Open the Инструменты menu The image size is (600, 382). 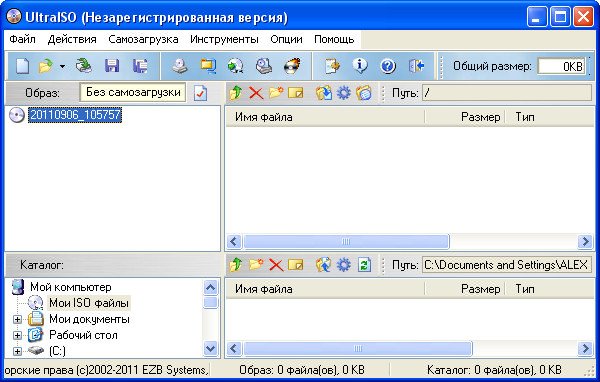224,39
